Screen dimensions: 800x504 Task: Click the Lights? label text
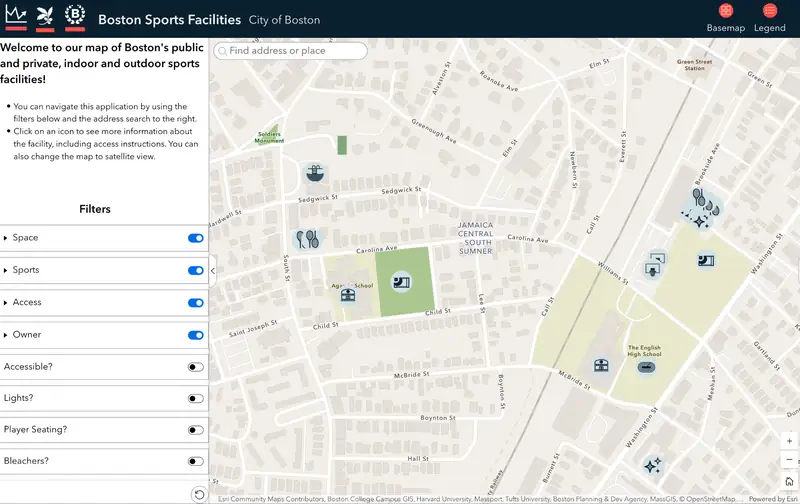[x=18, y=398]
